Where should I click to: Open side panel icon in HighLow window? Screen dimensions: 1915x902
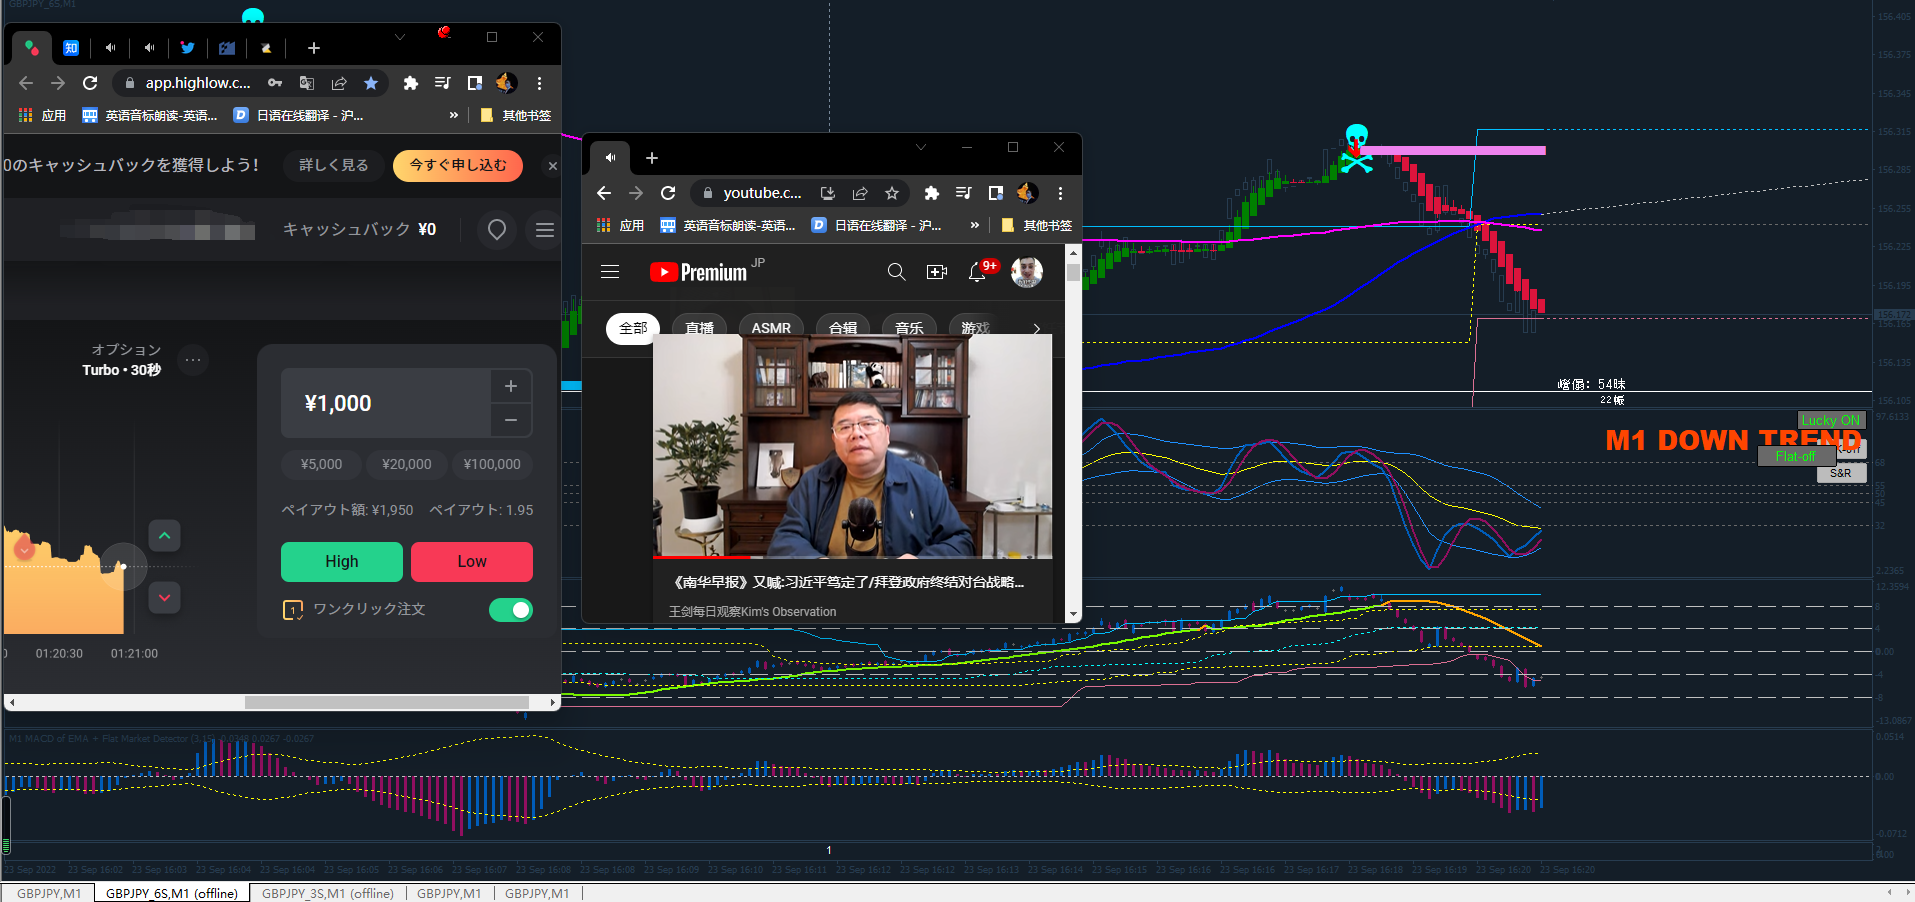click(474, 83)
